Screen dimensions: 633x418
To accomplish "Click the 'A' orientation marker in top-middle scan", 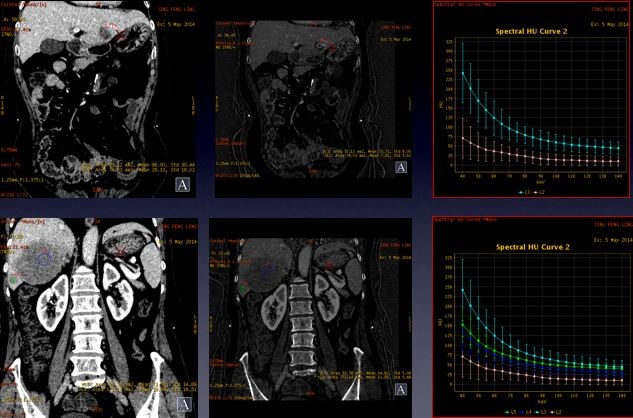I will (x=401, y=167).
